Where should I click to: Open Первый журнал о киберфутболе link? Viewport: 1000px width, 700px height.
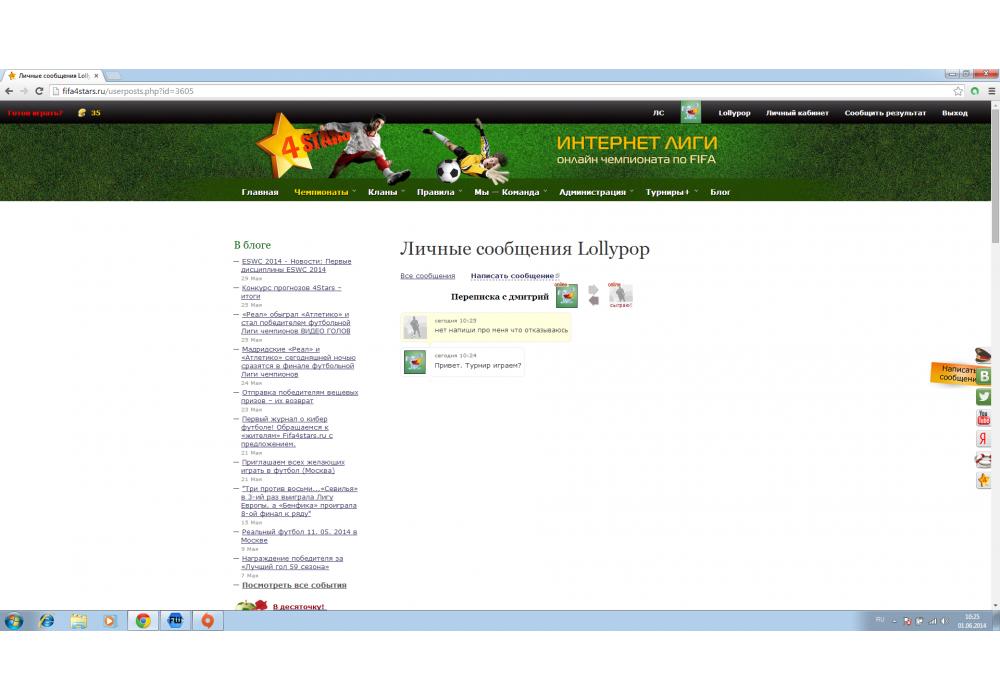click(286, 432)
